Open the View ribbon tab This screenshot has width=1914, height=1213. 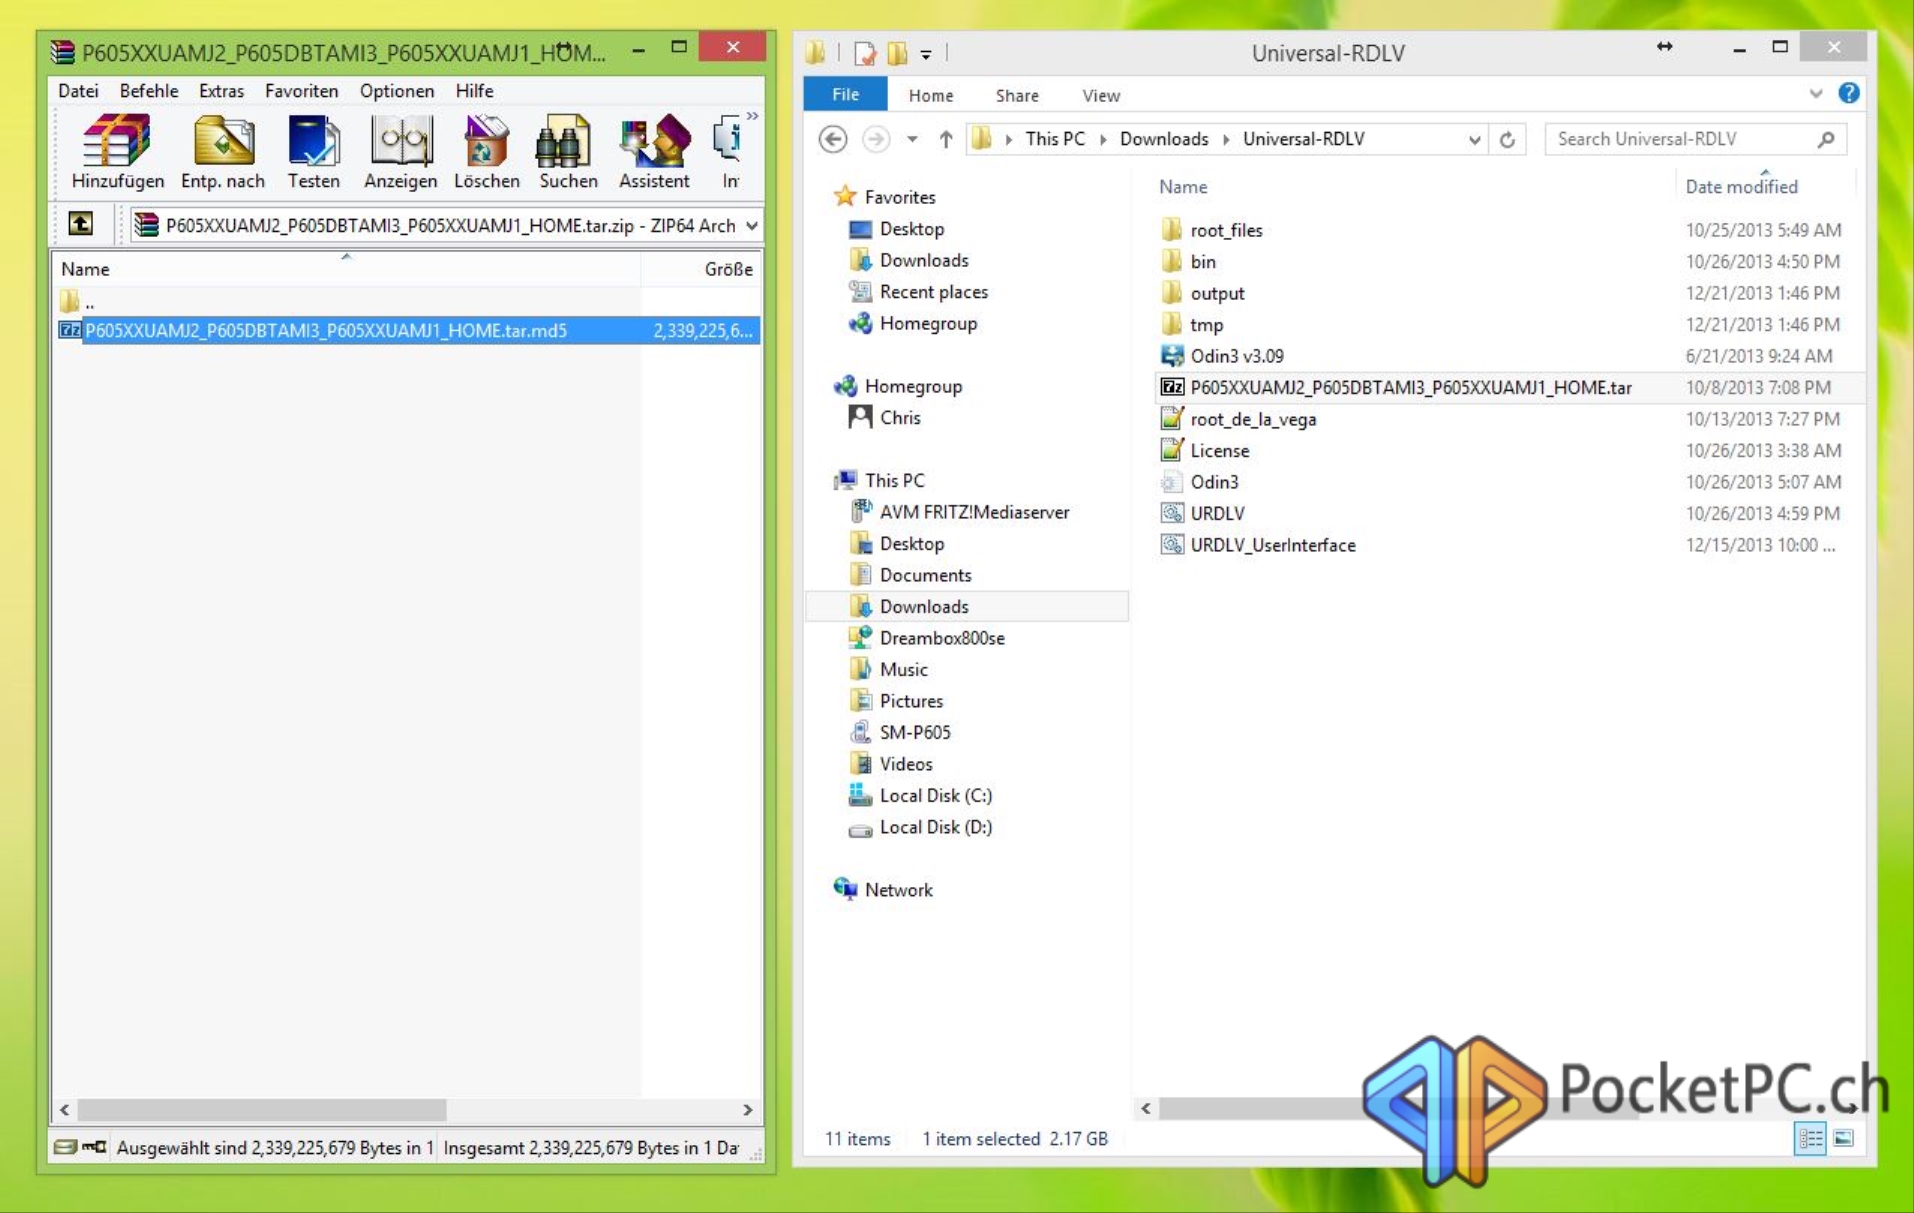pos(1101,96)
